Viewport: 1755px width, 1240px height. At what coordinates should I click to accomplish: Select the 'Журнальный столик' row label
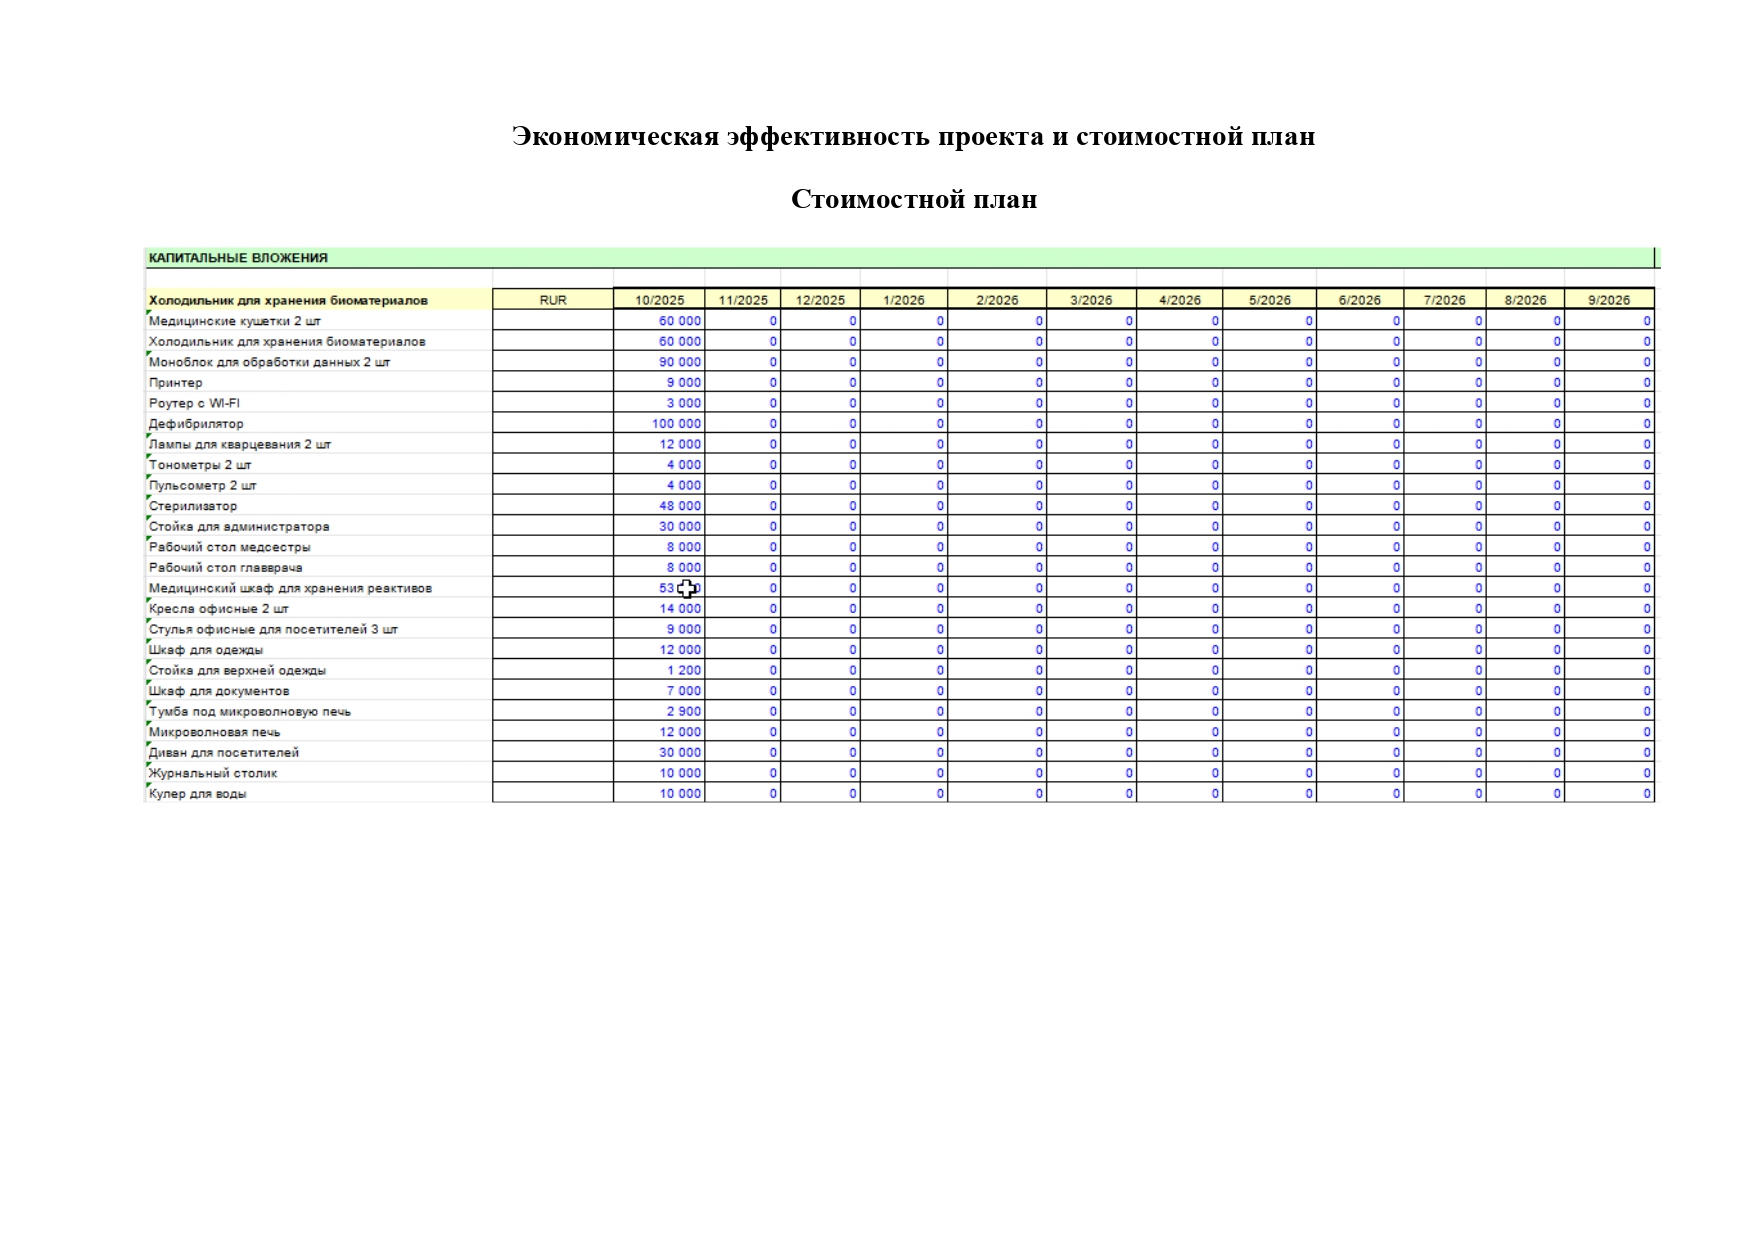click(213, 773)
